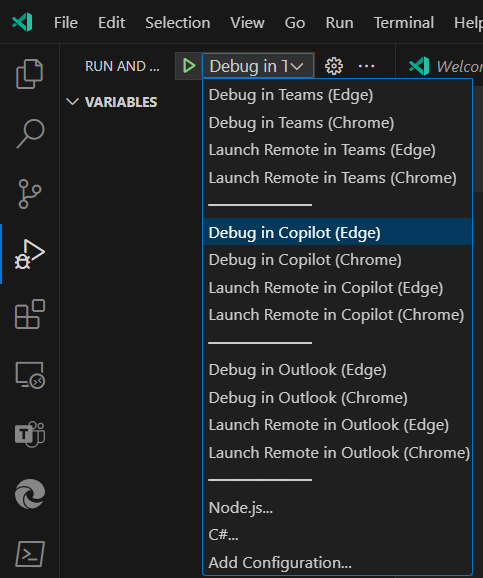Choose Launch Remote in Copilot (Edge)

point(337,288)
